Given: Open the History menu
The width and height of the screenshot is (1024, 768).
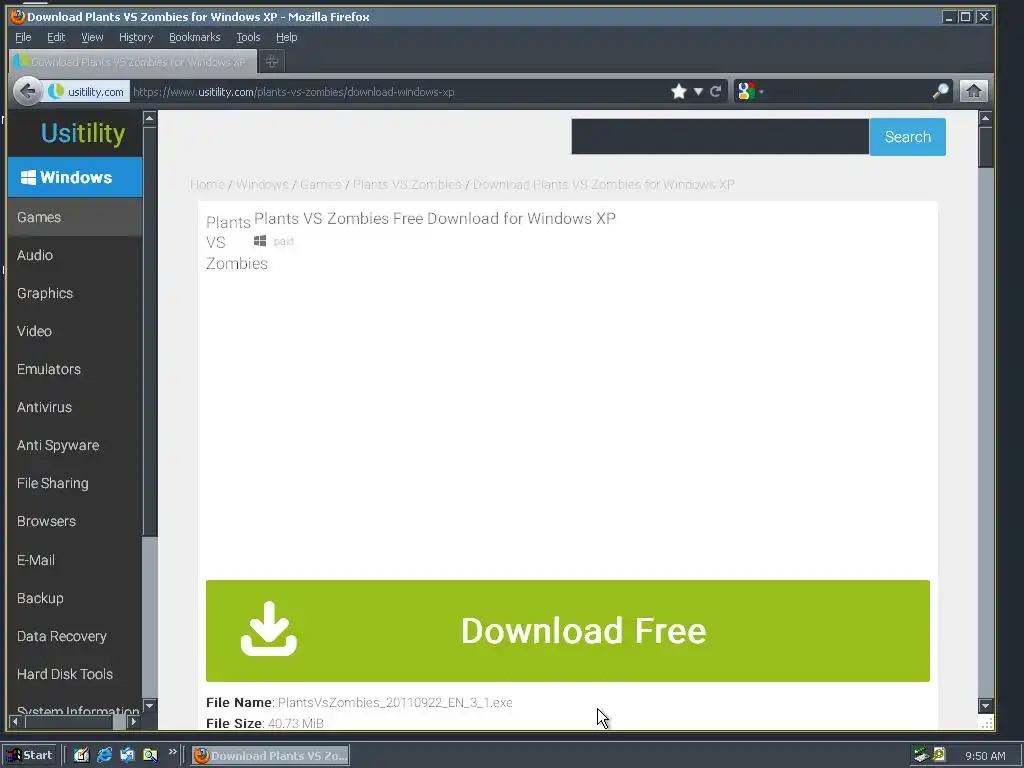Looking at the screenshot, I should coord(136,37).
